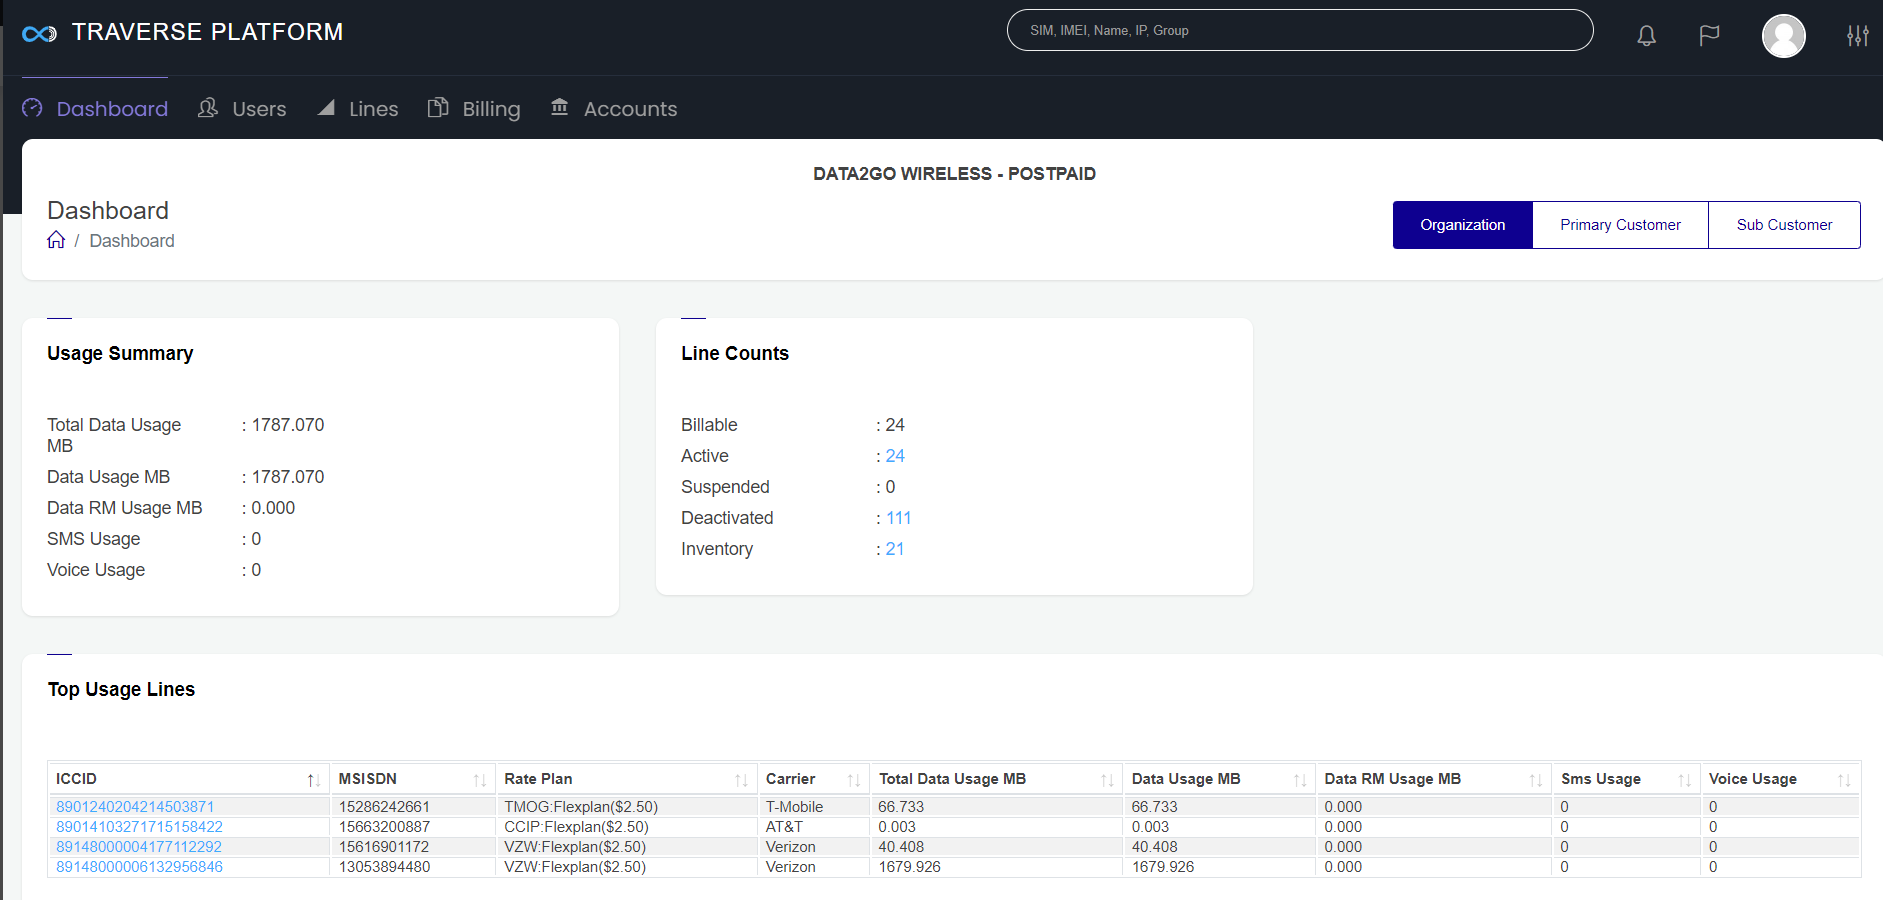Select the Organization view button

(x=1462, y=225)
